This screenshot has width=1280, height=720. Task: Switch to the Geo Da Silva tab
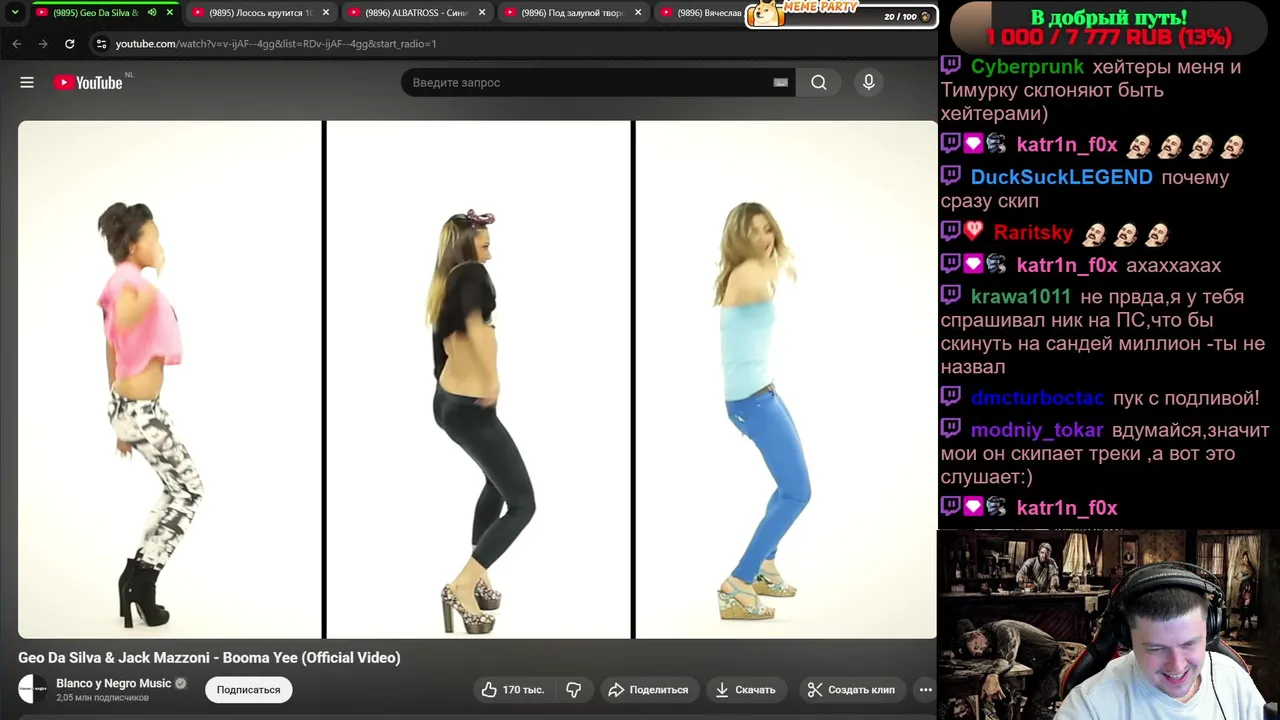click(95, 12)
